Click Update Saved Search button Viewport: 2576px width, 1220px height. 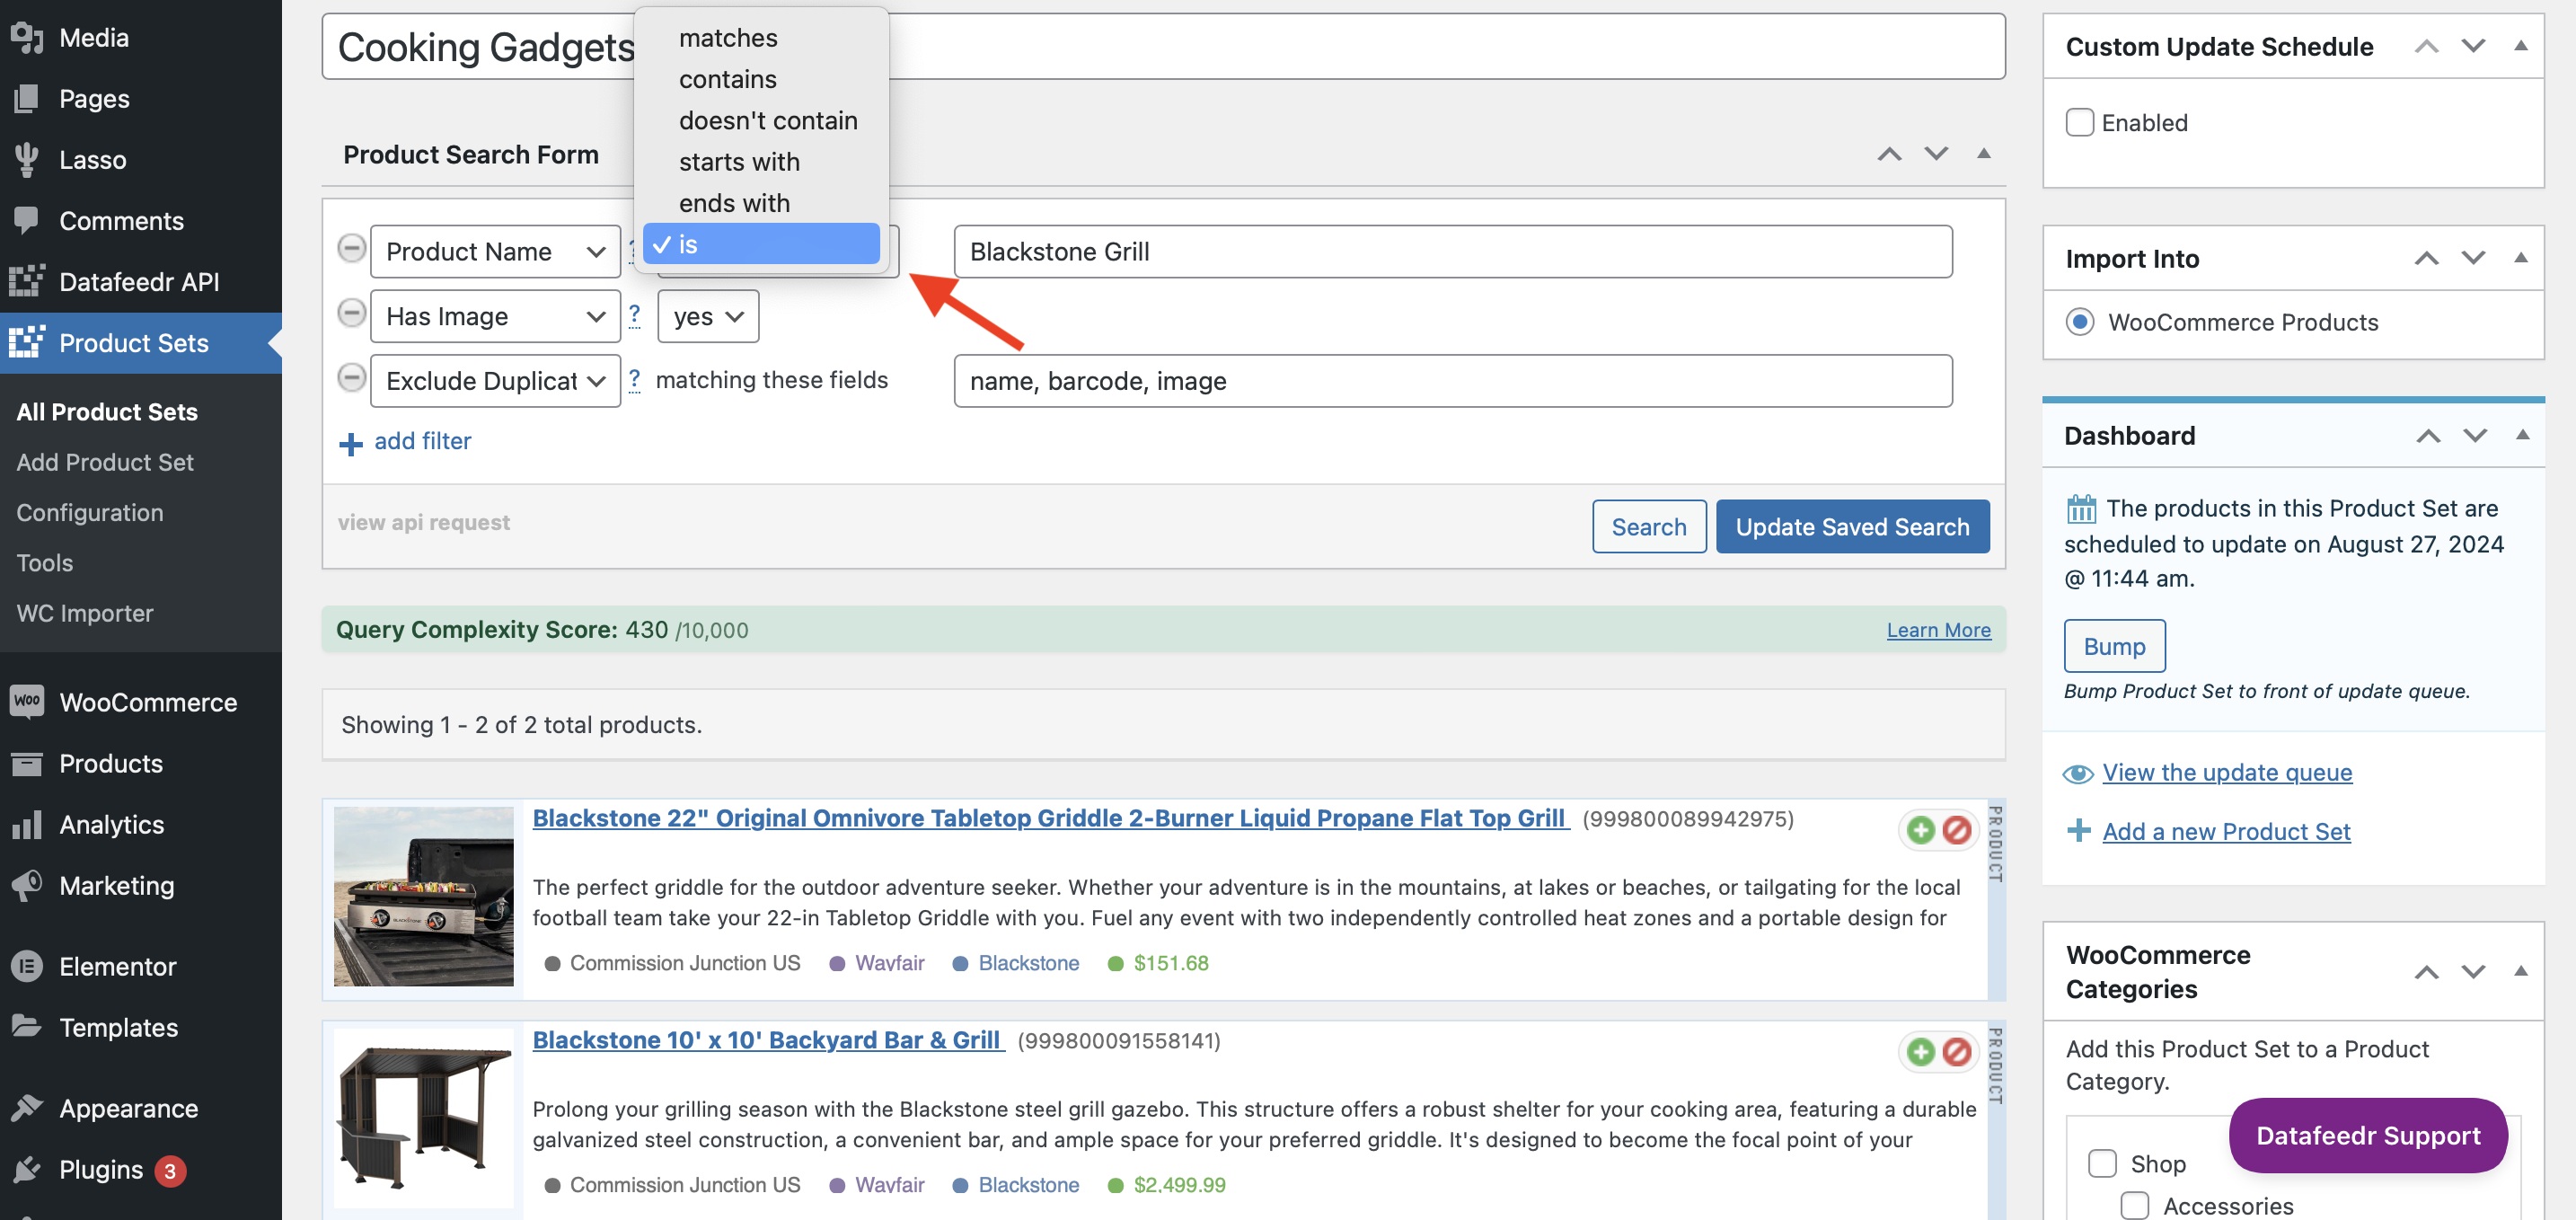coord(1852,527)
